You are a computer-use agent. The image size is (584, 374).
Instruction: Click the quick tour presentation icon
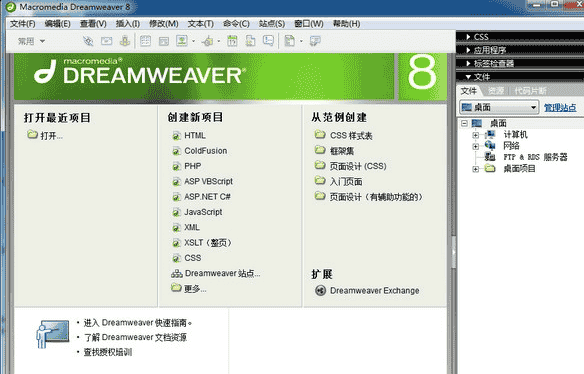(53, 334)
